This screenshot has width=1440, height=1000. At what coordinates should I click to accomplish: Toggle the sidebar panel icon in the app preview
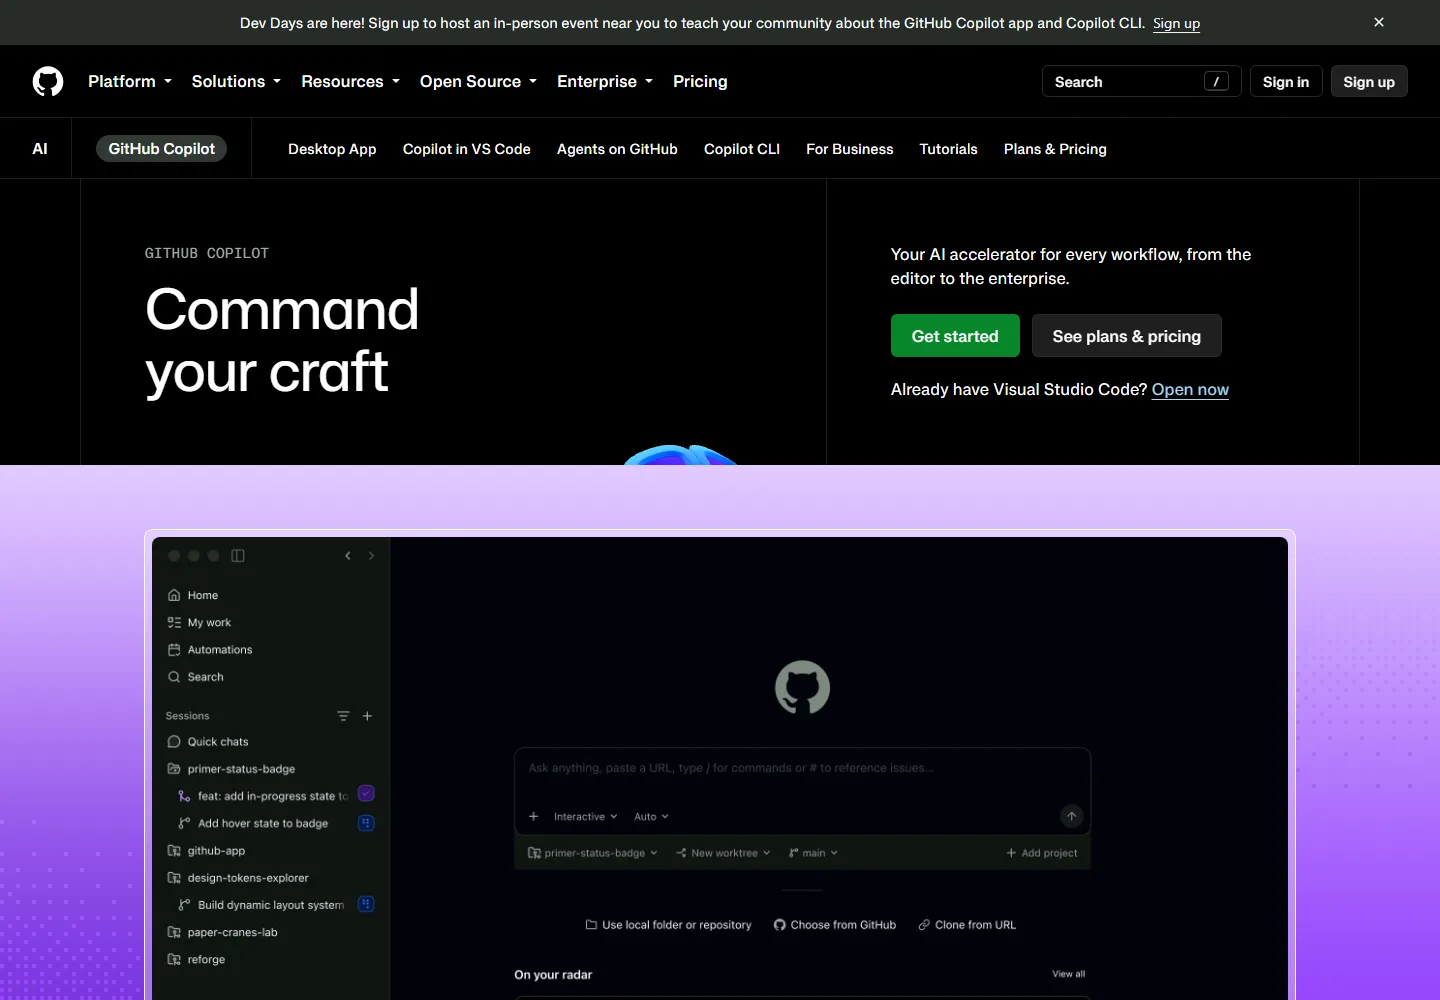click(238, 556)
